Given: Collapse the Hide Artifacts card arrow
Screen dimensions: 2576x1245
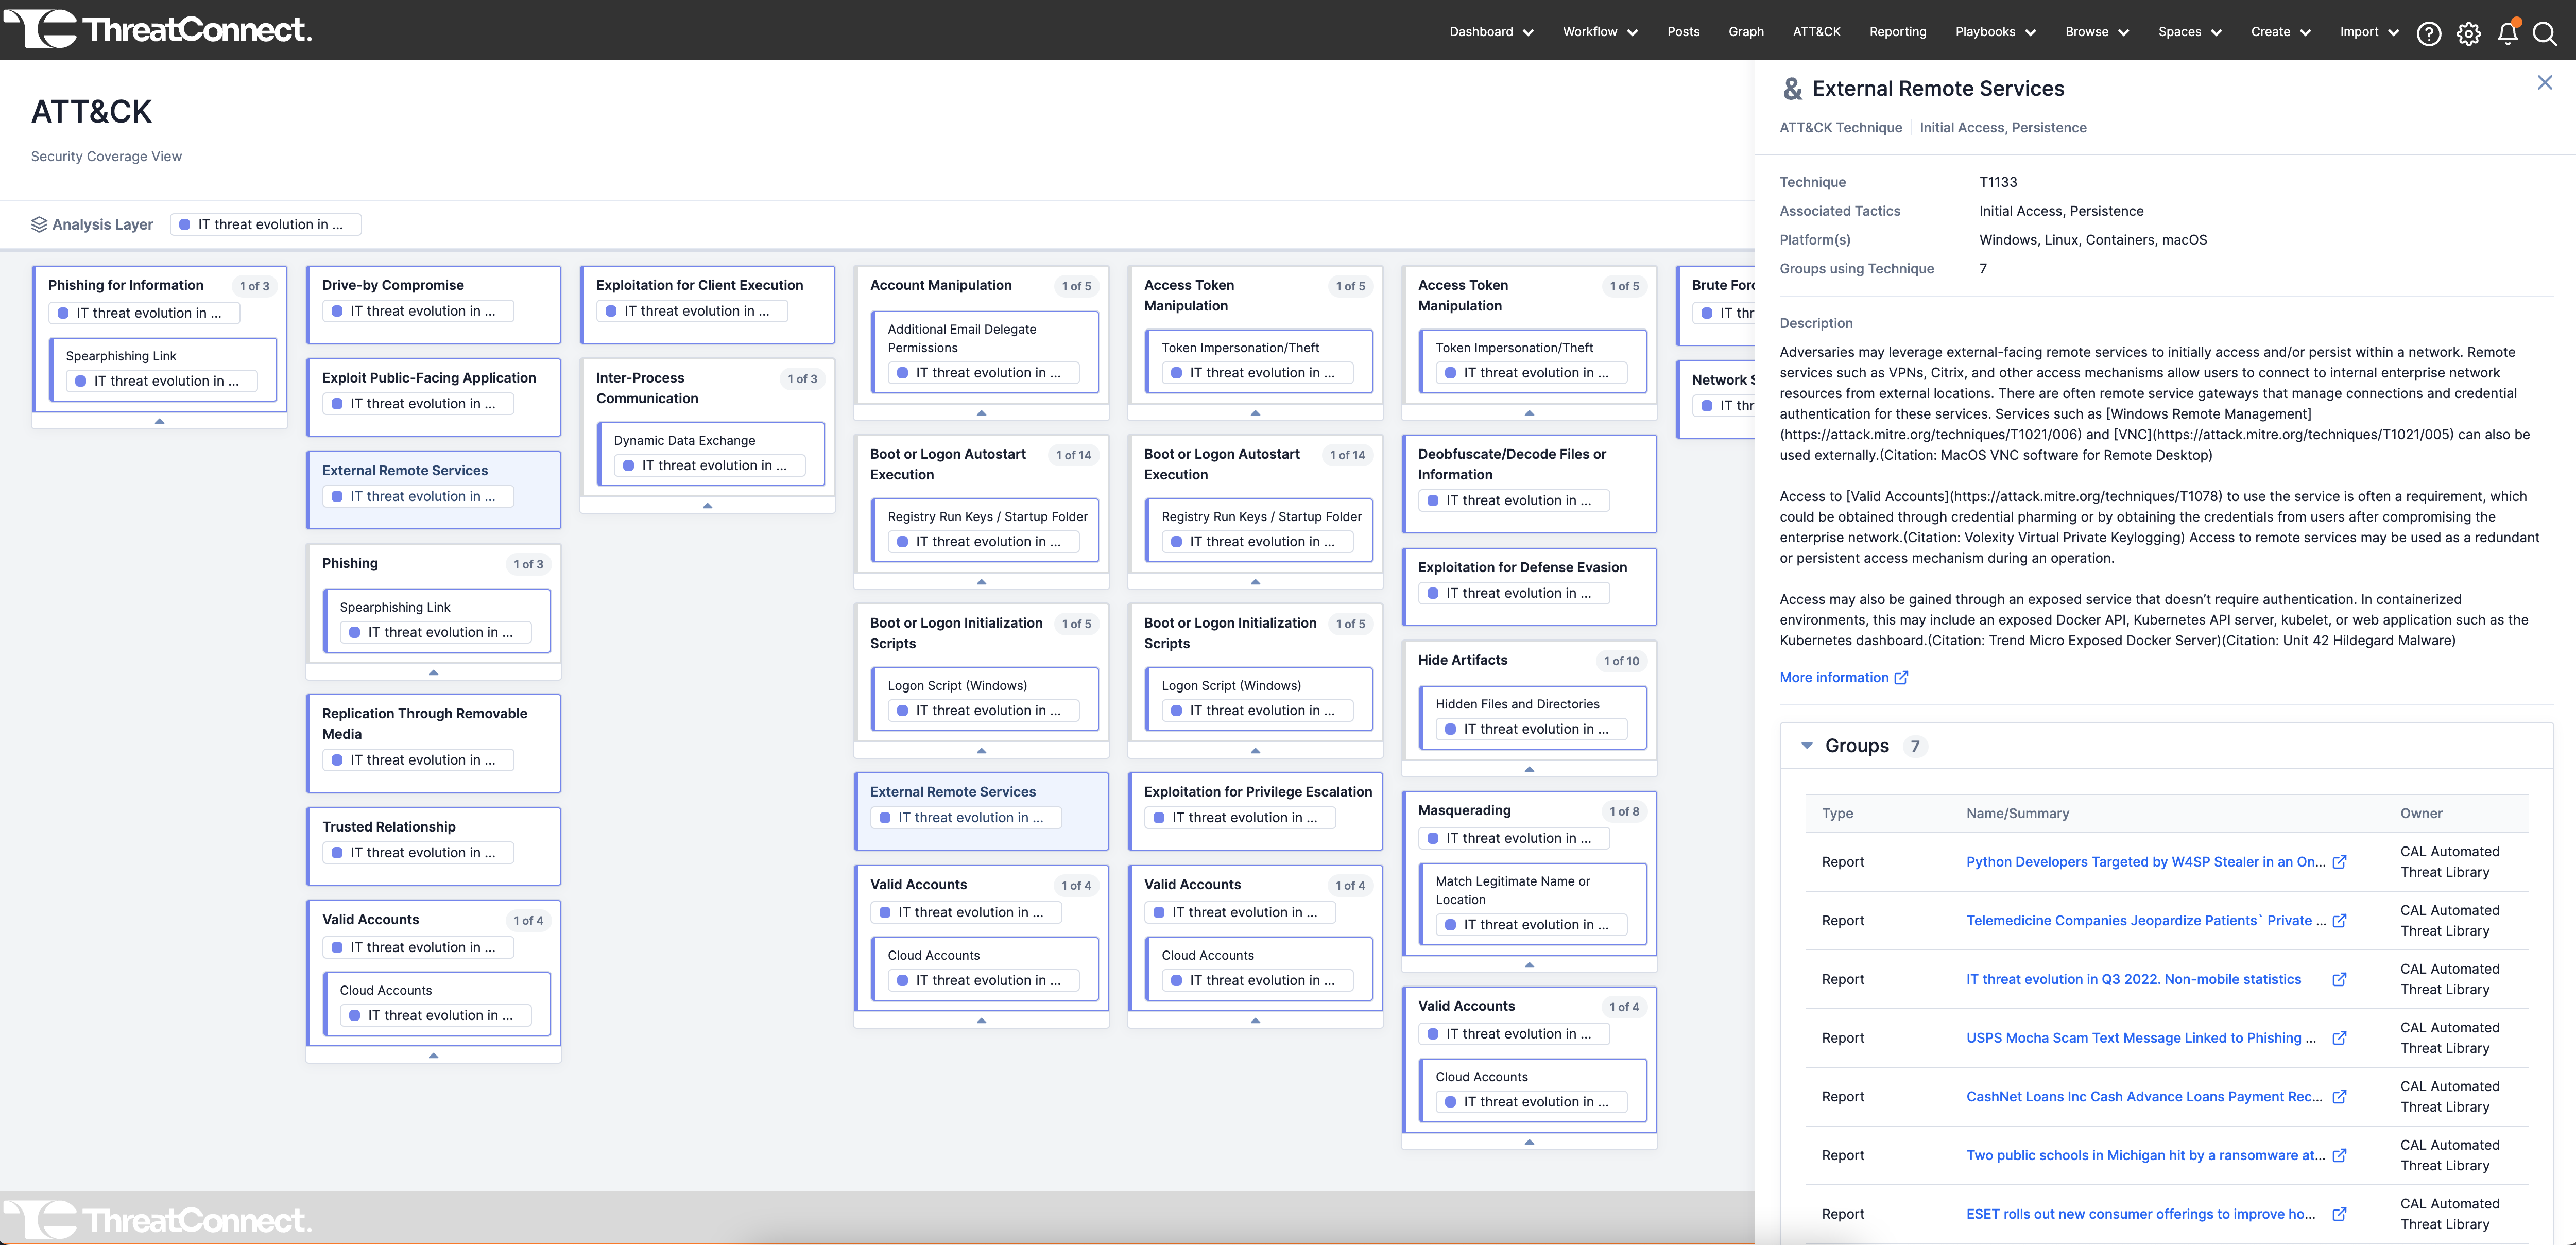Looking at the screenshot, I should [x=1529, y=769].
